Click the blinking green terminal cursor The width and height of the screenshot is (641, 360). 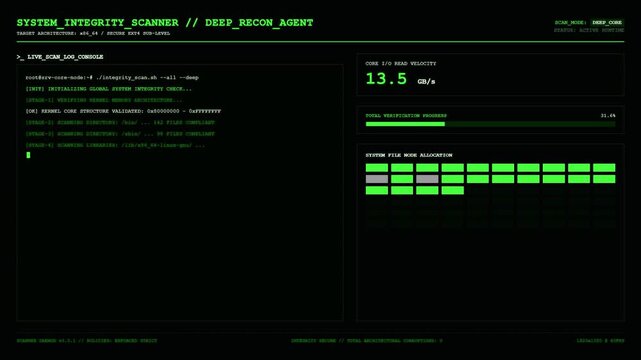pyautogui.click(x=28, y=155)
